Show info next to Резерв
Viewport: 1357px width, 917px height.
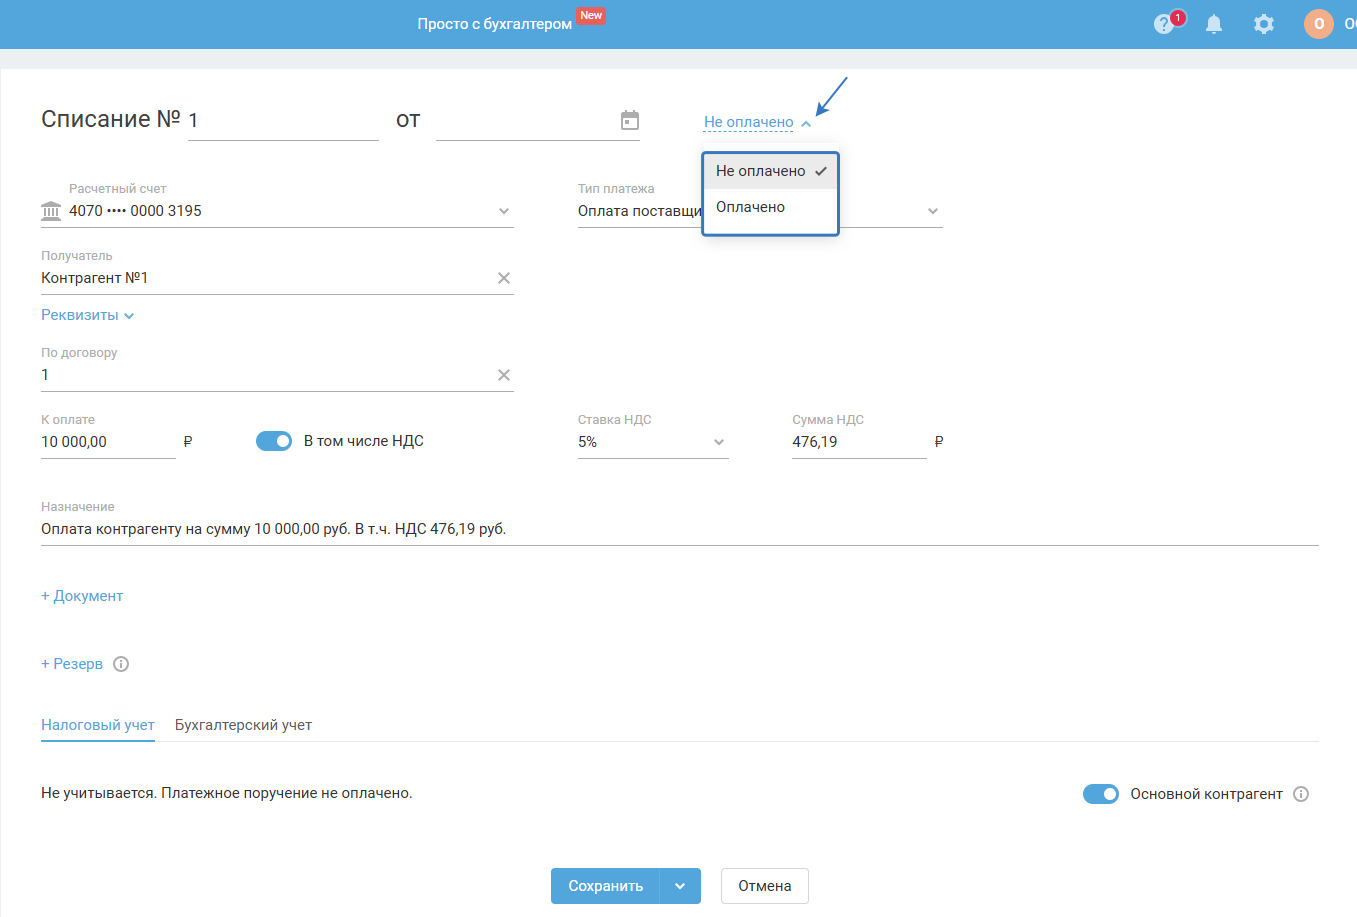[121, 664]
